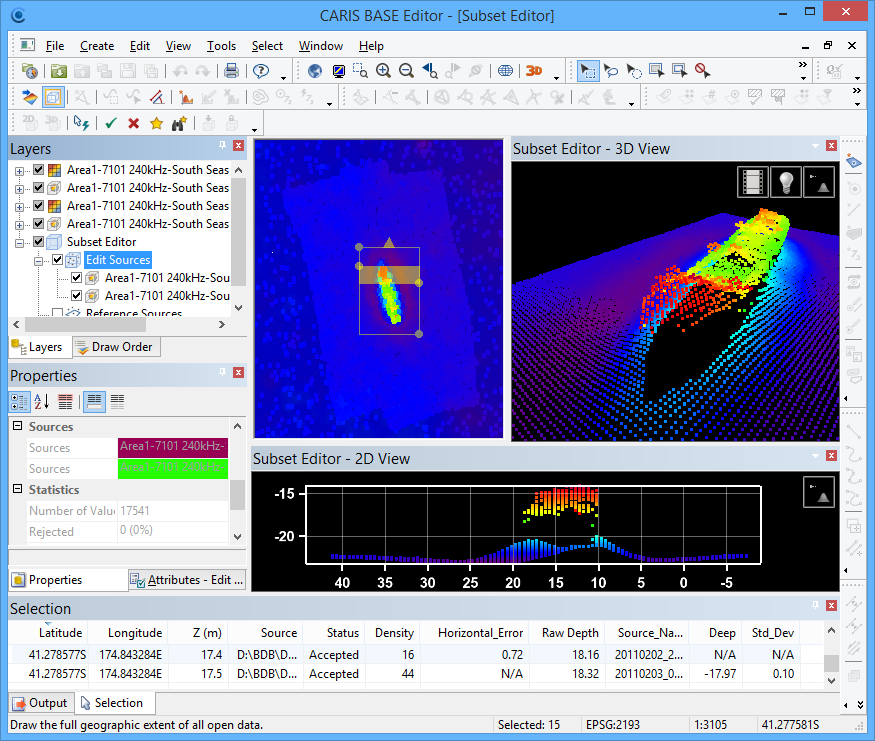Viewport: 875px width, 741px height.
Task: Click the orange 3D view toolbar button
Action: (534, 71)
